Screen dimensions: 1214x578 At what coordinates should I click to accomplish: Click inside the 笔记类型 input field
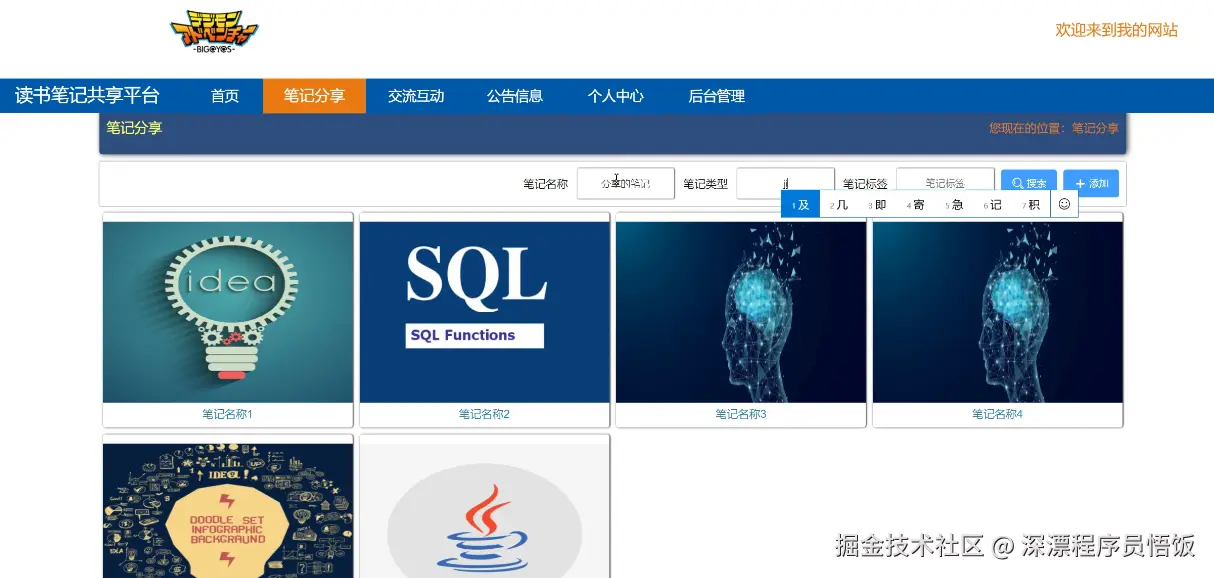pyautogui.click(x=785, y=183)
